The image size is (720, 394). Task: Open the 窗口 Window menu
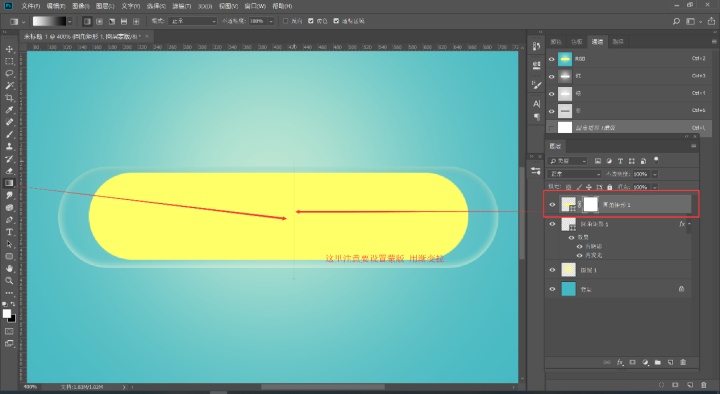tap(255, 6)
